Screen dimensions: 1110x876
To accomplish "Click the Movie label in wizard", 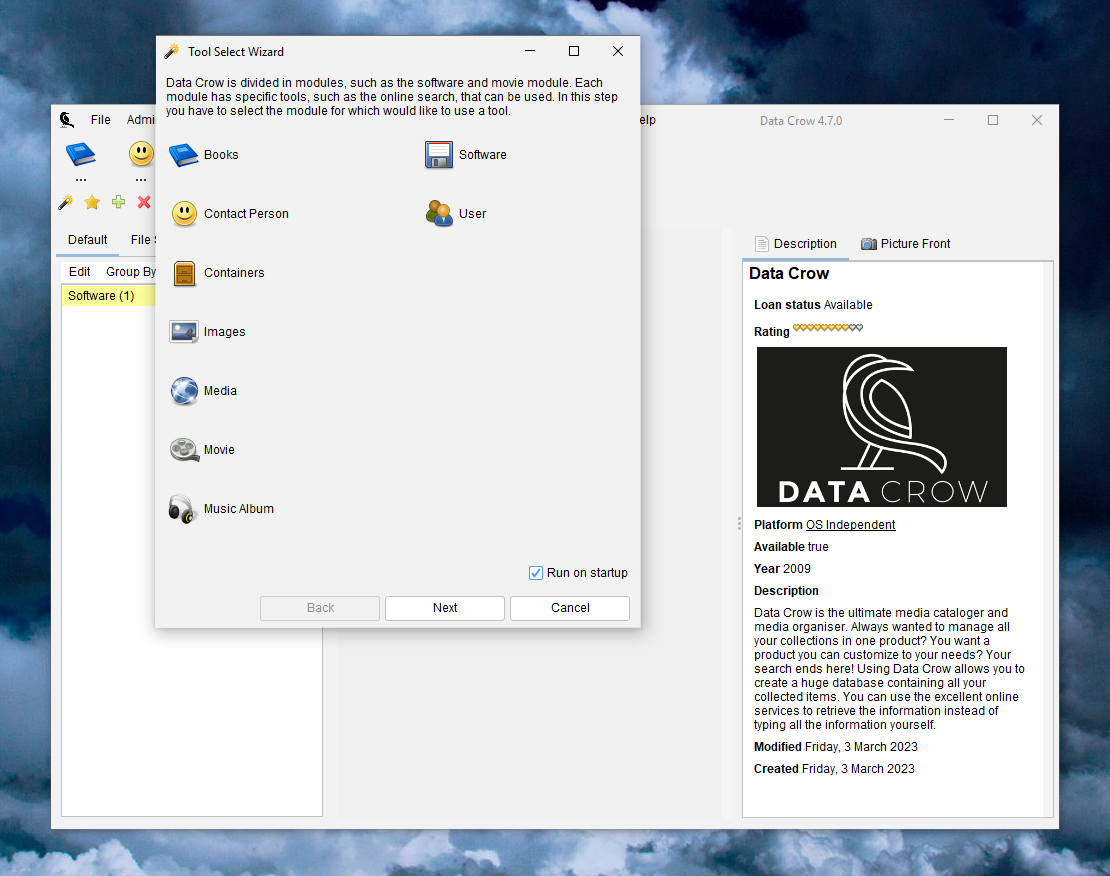I will coord(219,450).
